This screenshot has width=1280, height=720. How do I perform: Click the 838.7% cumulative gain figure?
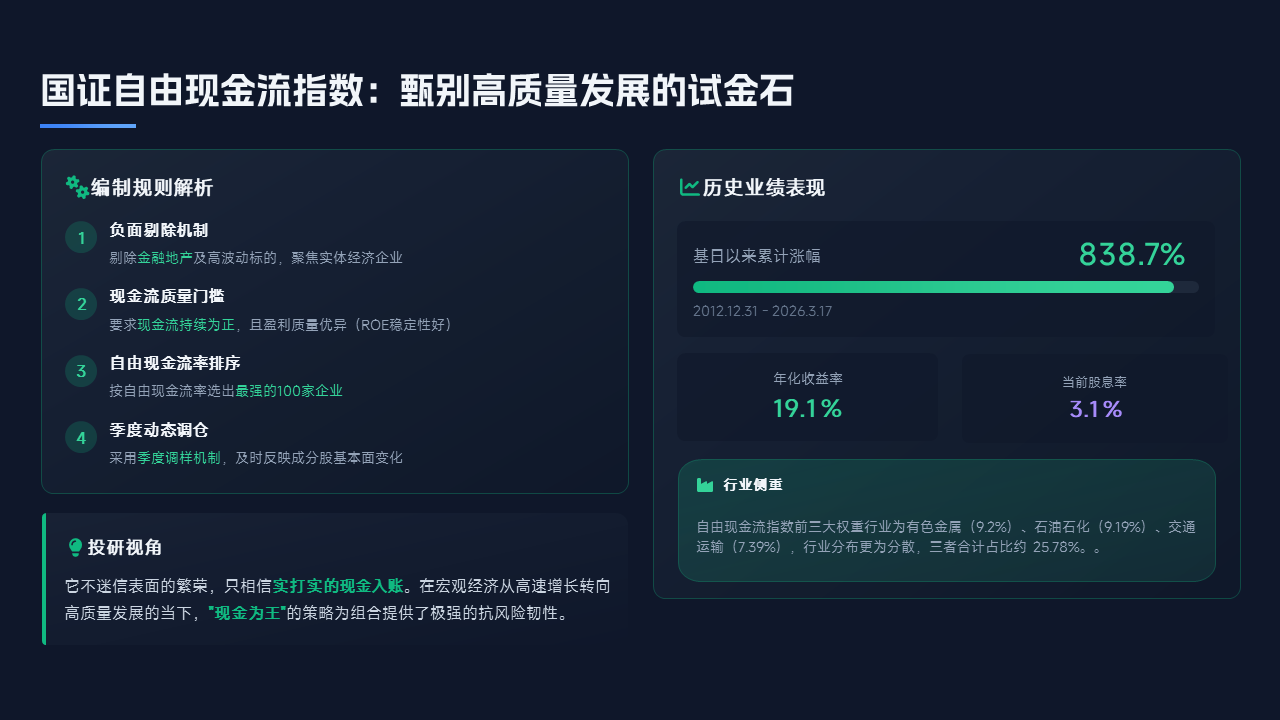(1131, 255)
